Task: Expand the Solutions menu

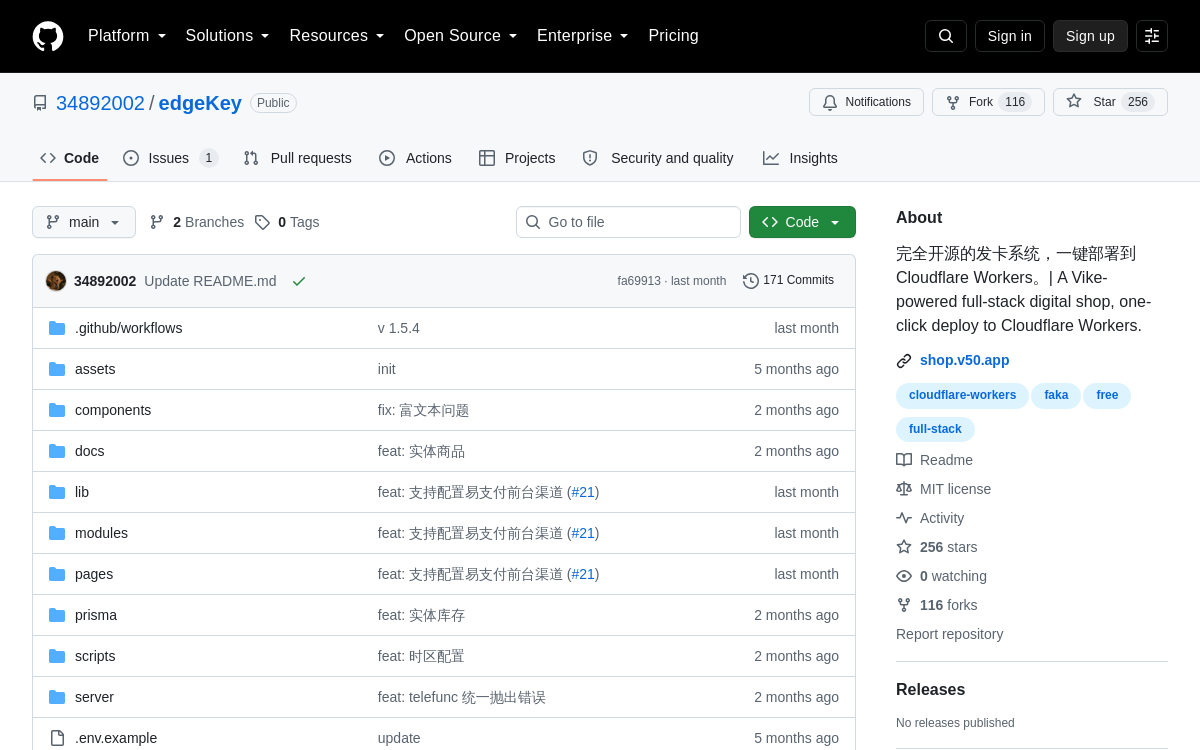Action: click(228, 36)
